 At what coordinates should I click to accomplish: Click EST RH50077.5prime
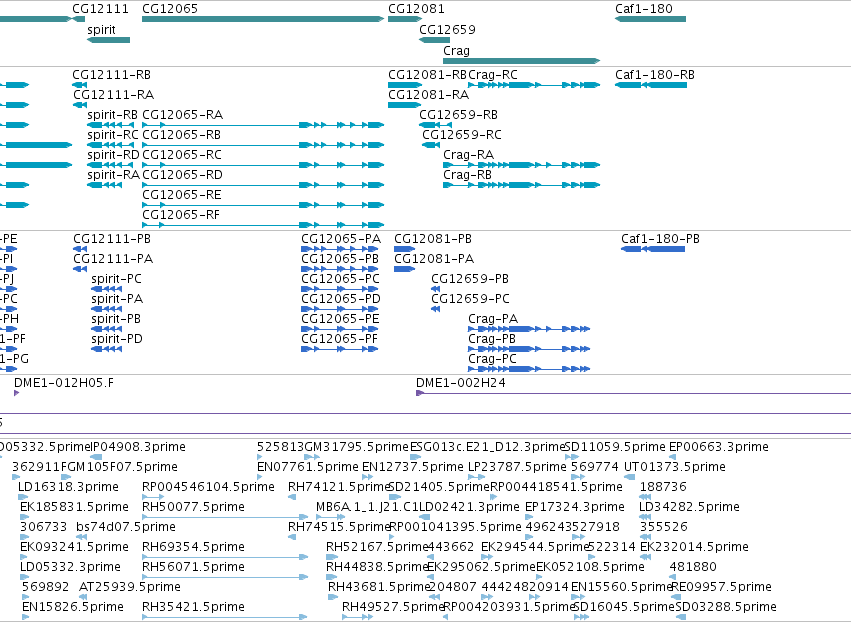click(x=193, y=507)
